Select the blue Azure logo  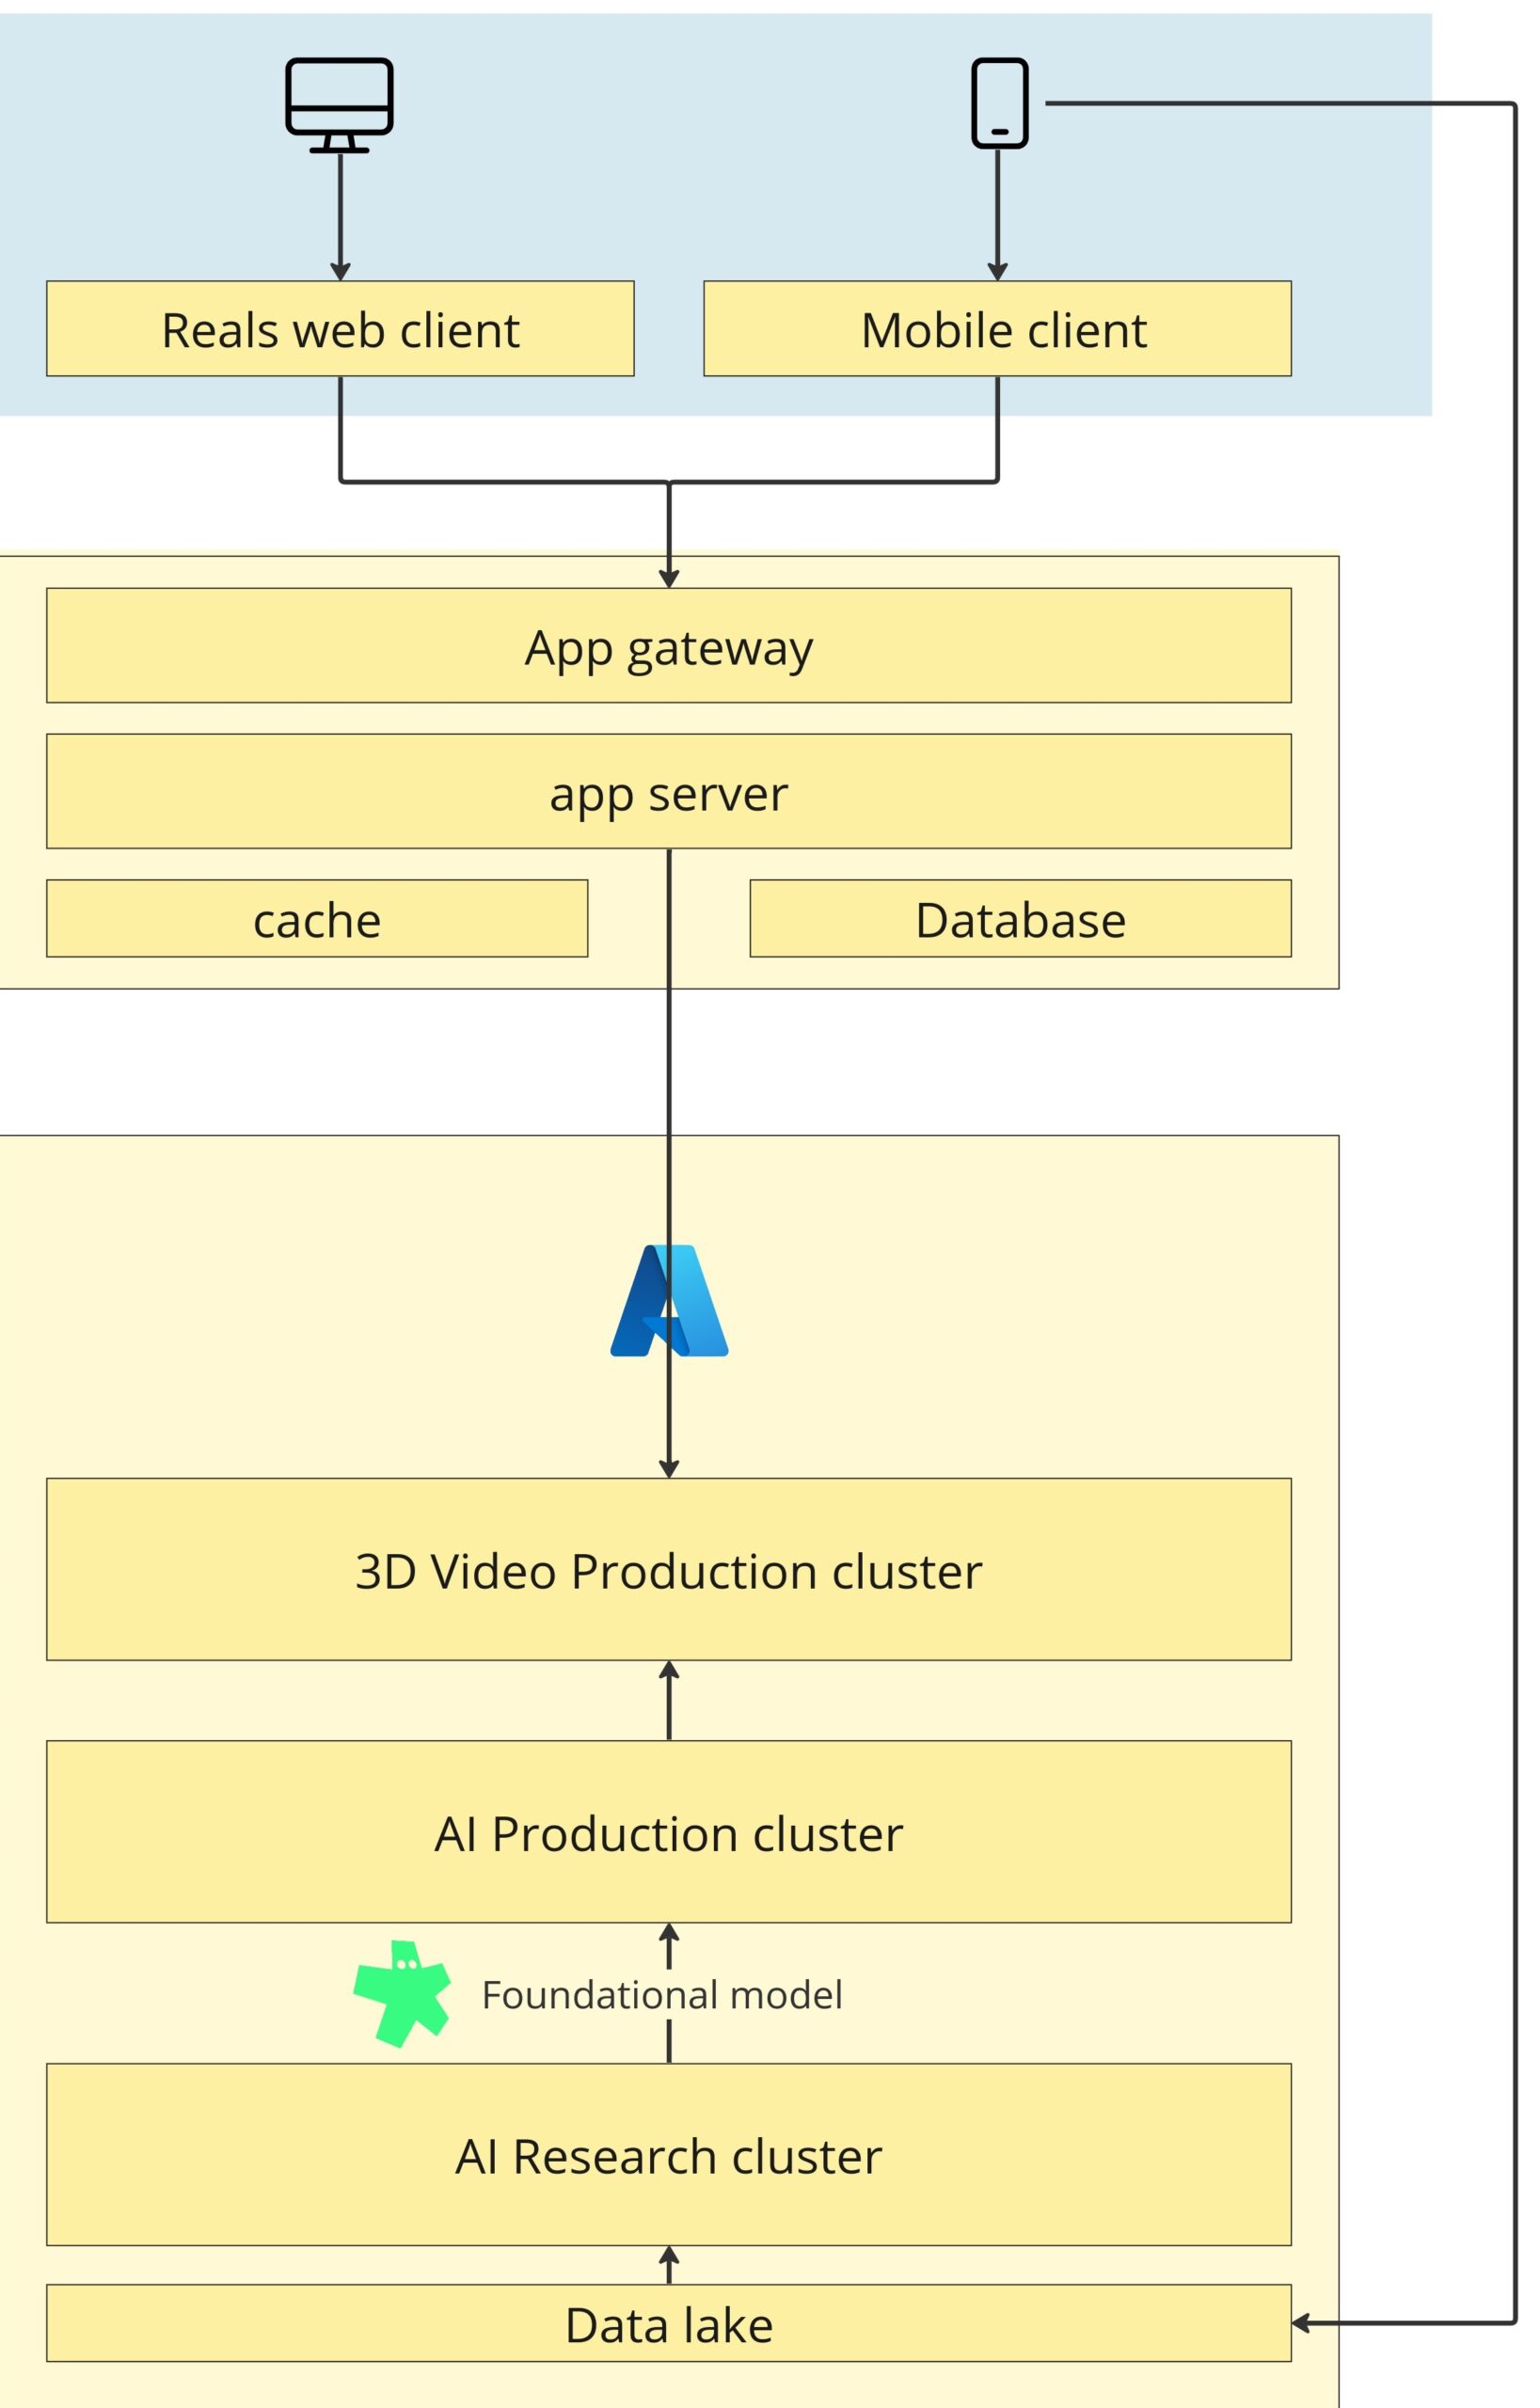[669, 1300]
